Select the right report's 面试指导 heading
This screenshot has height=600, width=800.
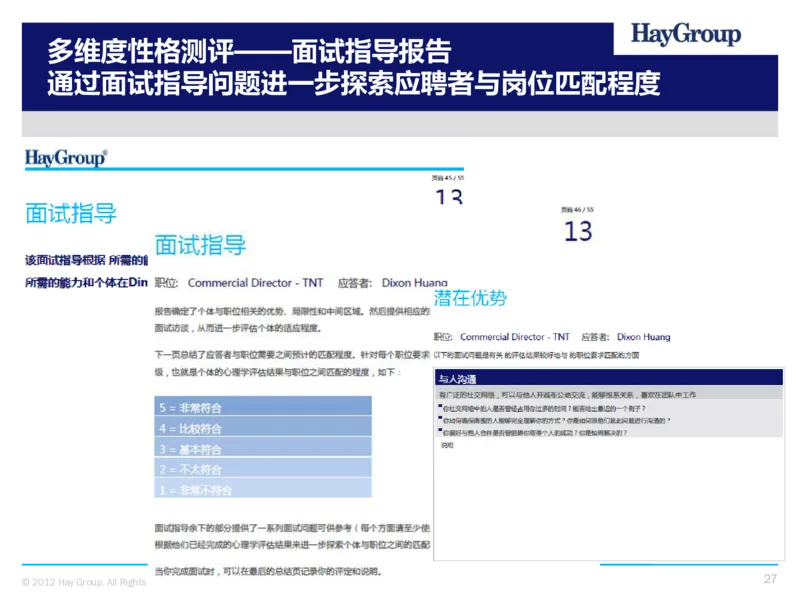click(198, 242)
